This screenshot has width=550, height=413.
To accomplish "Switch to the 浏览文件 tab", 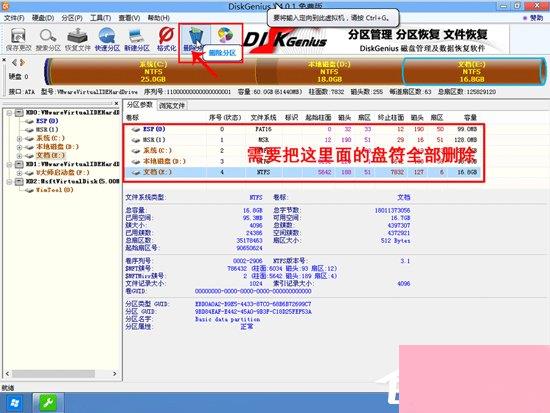I will tap(172, 105).
